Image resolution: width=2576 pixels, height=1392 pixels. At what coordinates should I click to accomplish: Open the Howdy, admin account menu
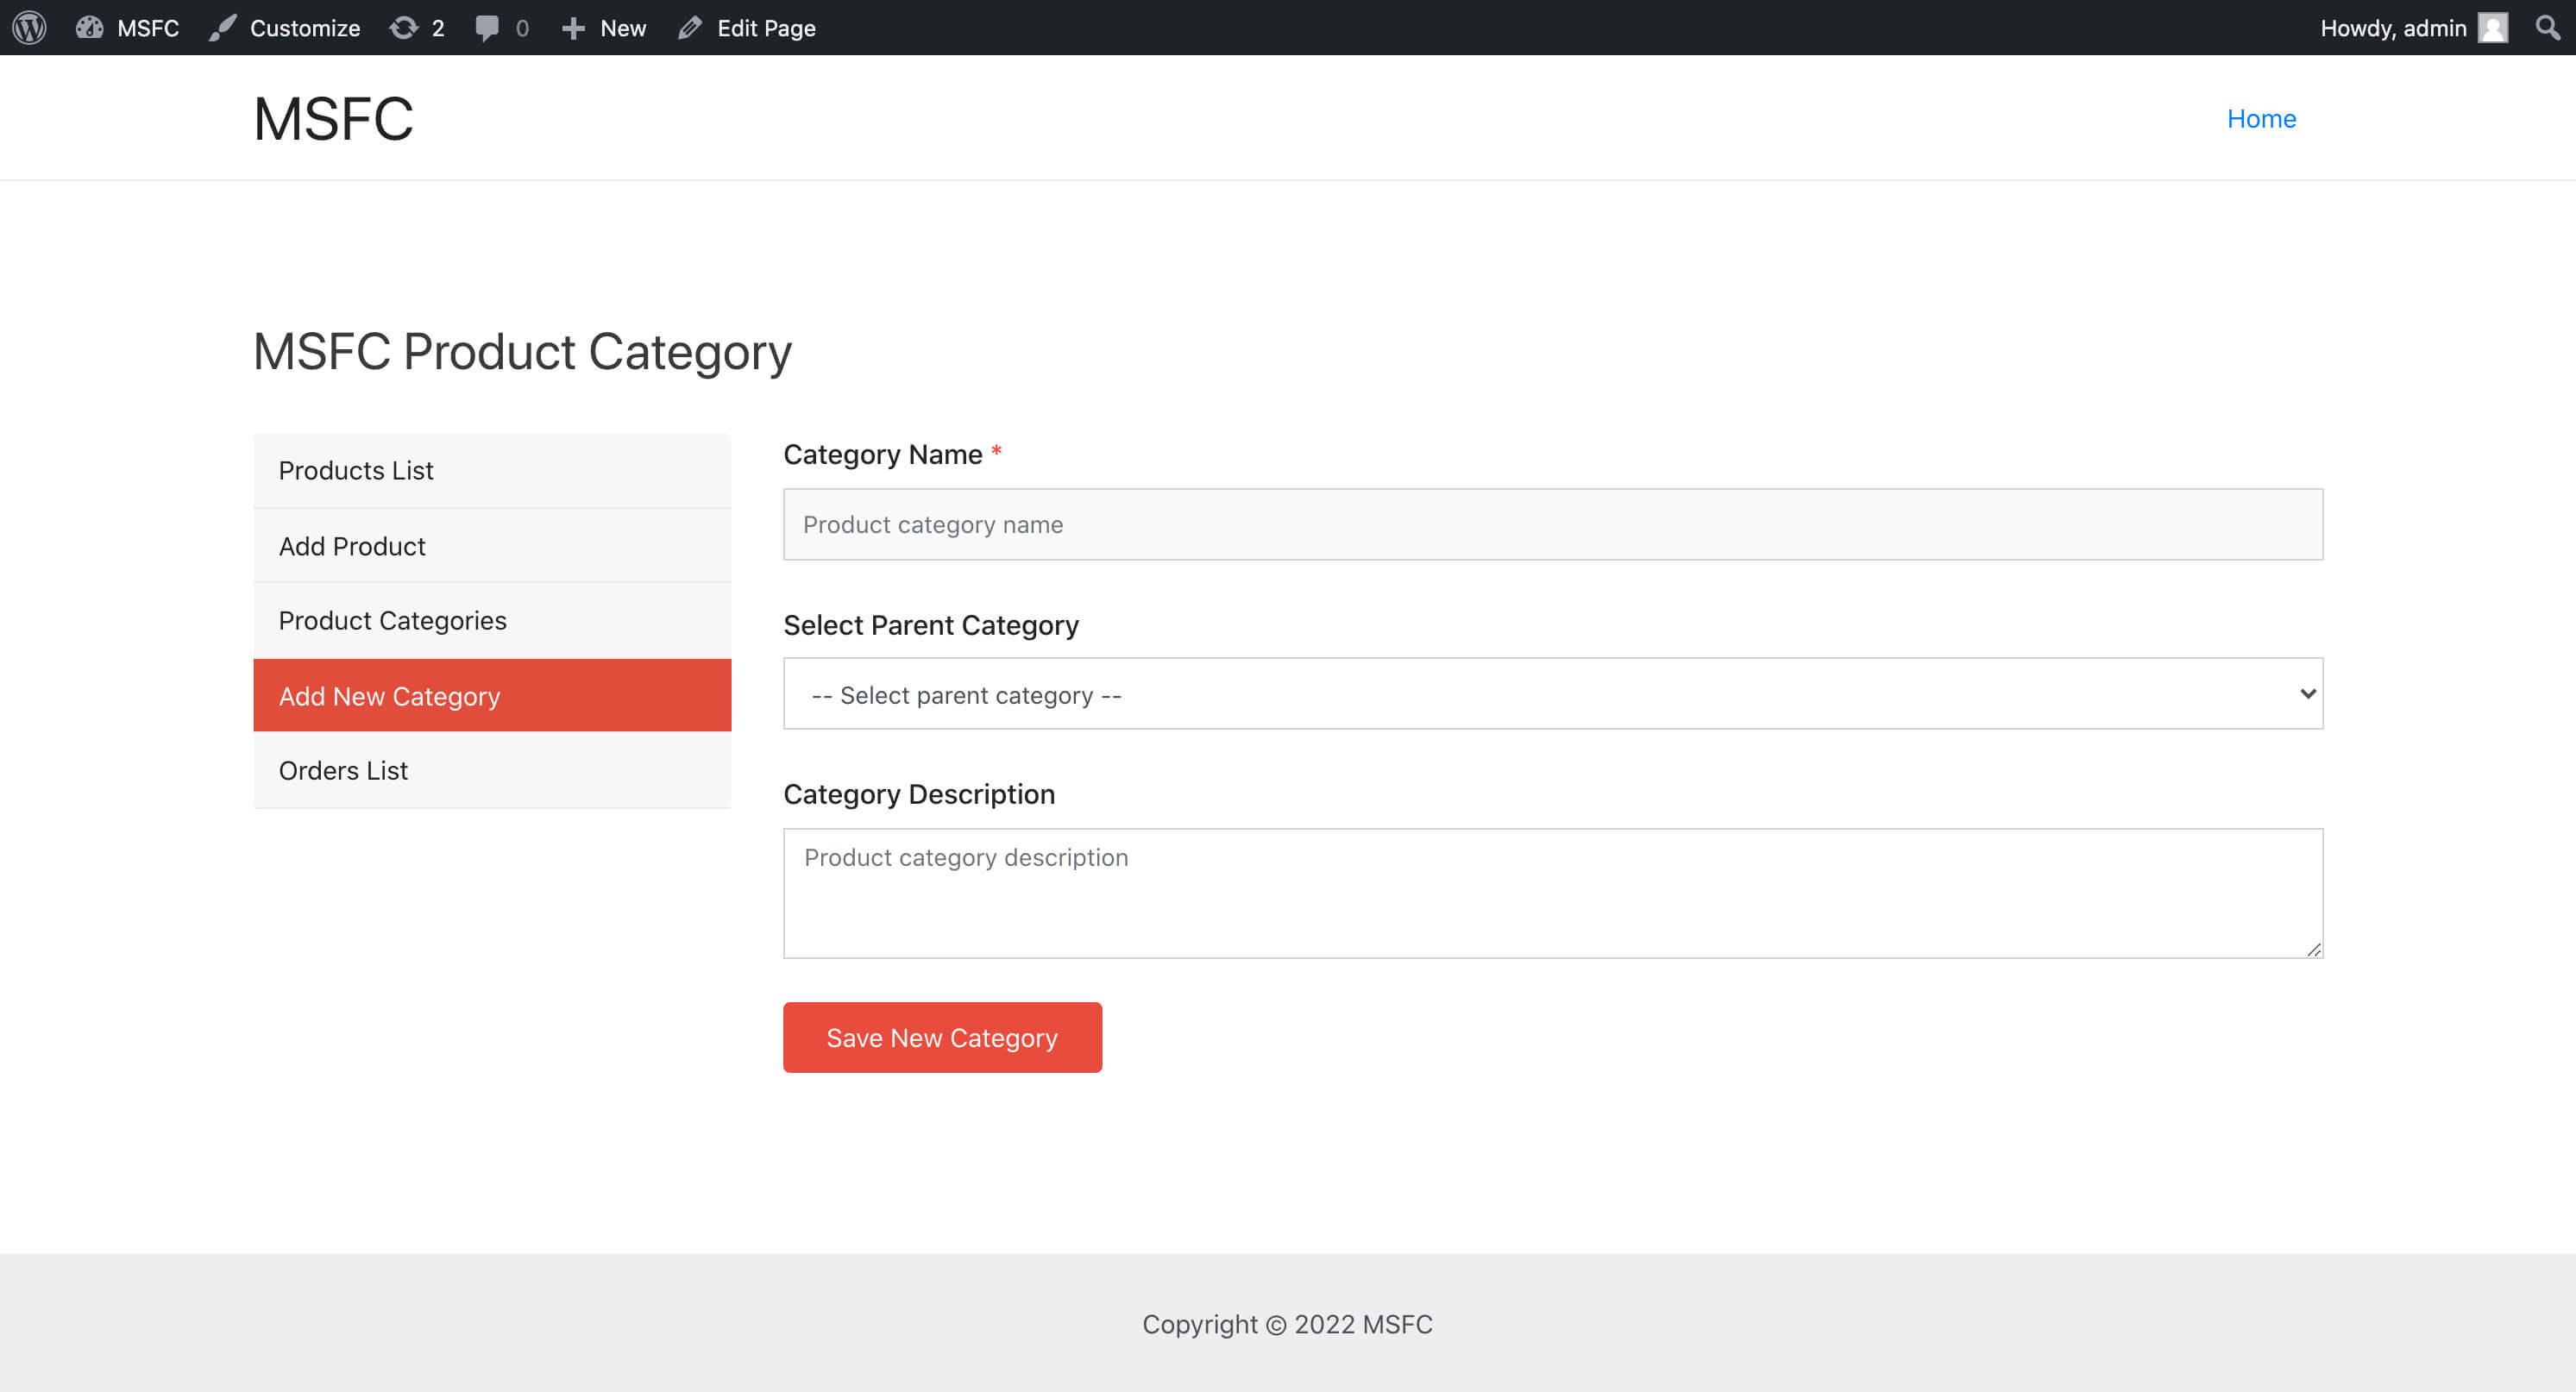pyautogui.click(x=2393, y=27)
